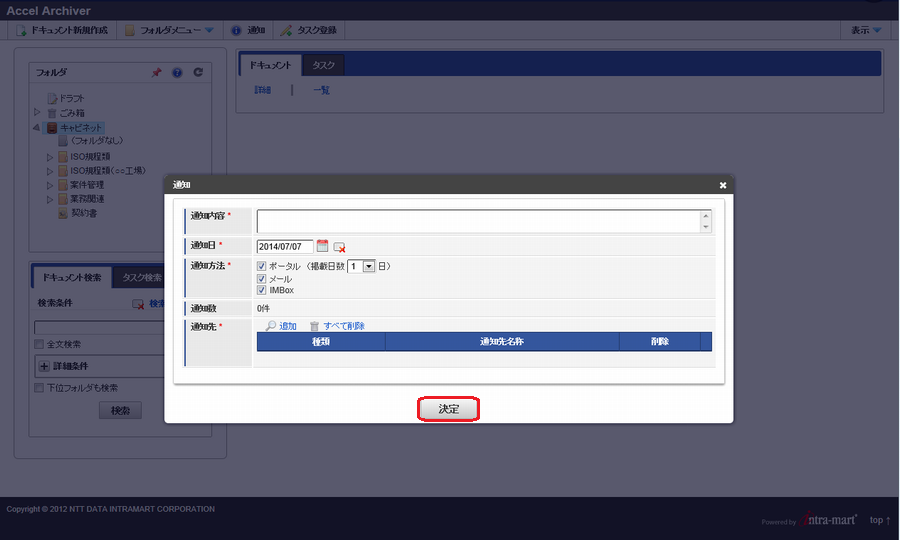This screenshot has width=900, height=540.
Task: Click タスク登録 in the toolbar
Action: tap(309, 30)
